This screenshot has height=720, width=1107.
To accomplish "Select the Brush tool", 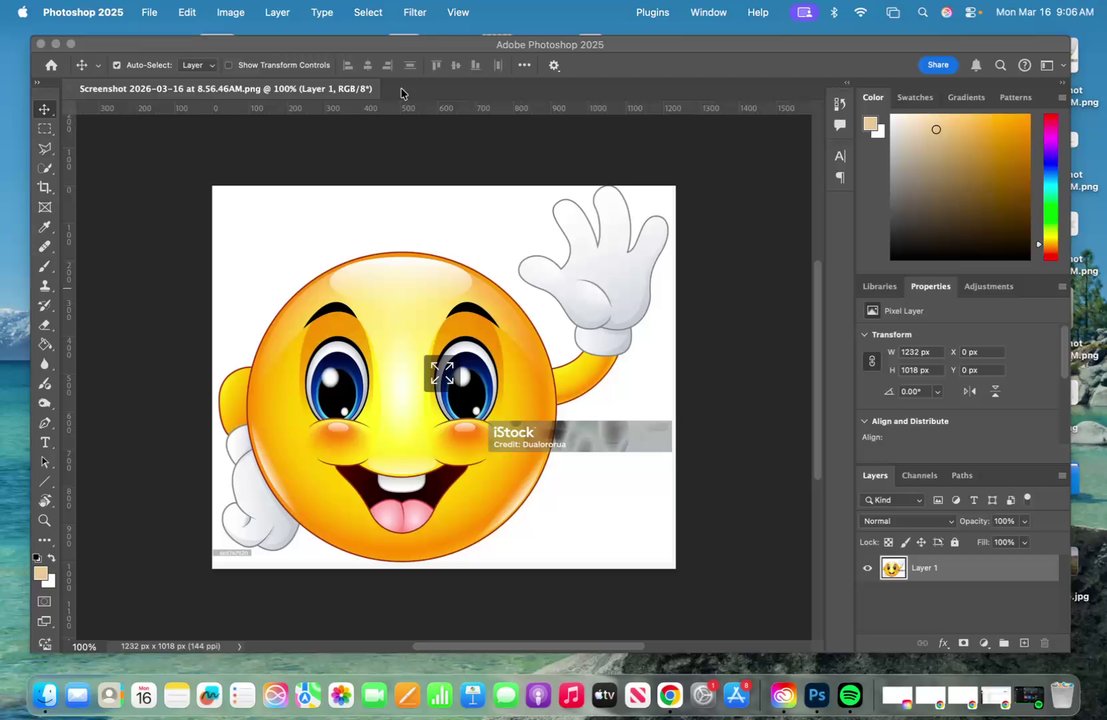I will (45, 266).
